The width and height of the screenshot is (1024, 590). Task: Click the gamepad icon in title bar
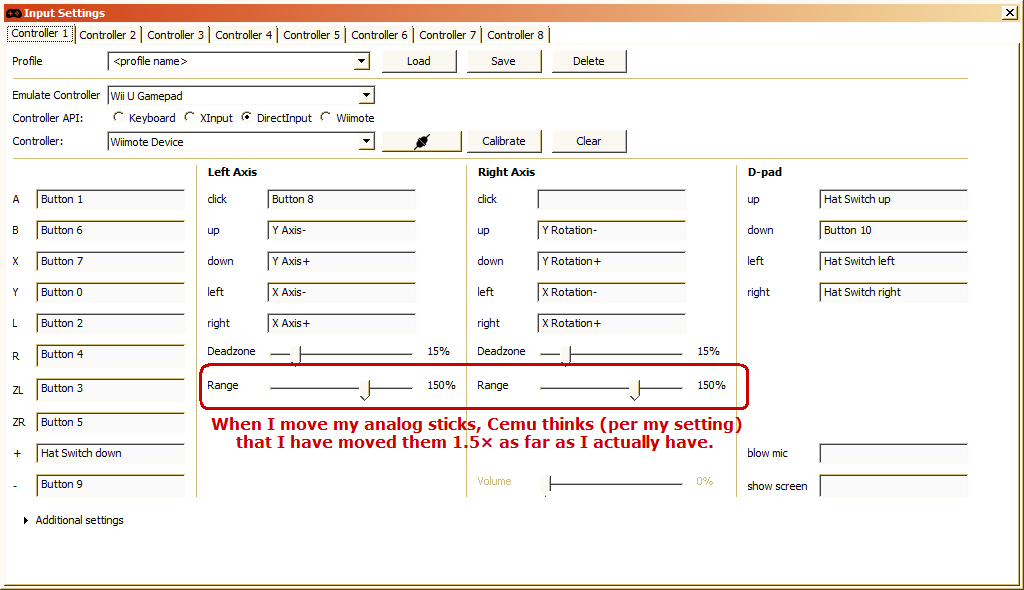pos(13,13)
